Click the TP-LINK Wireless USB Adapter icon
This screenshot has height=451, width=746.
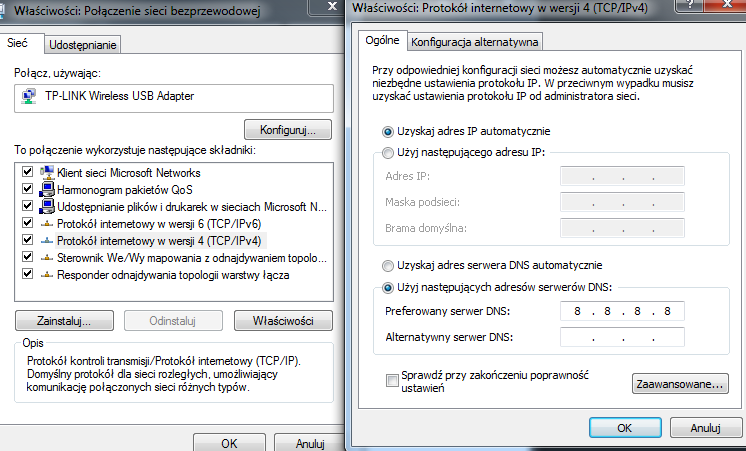(x=29, y=97)
